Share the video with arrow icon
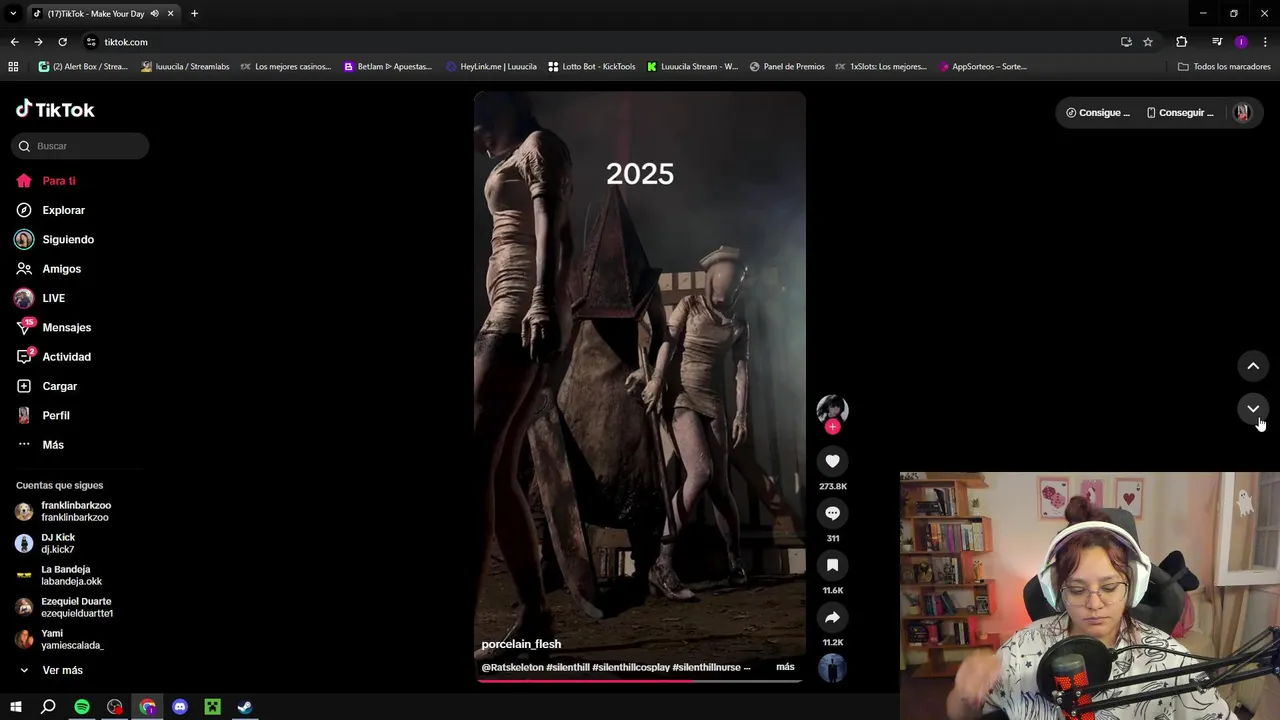 832,617
